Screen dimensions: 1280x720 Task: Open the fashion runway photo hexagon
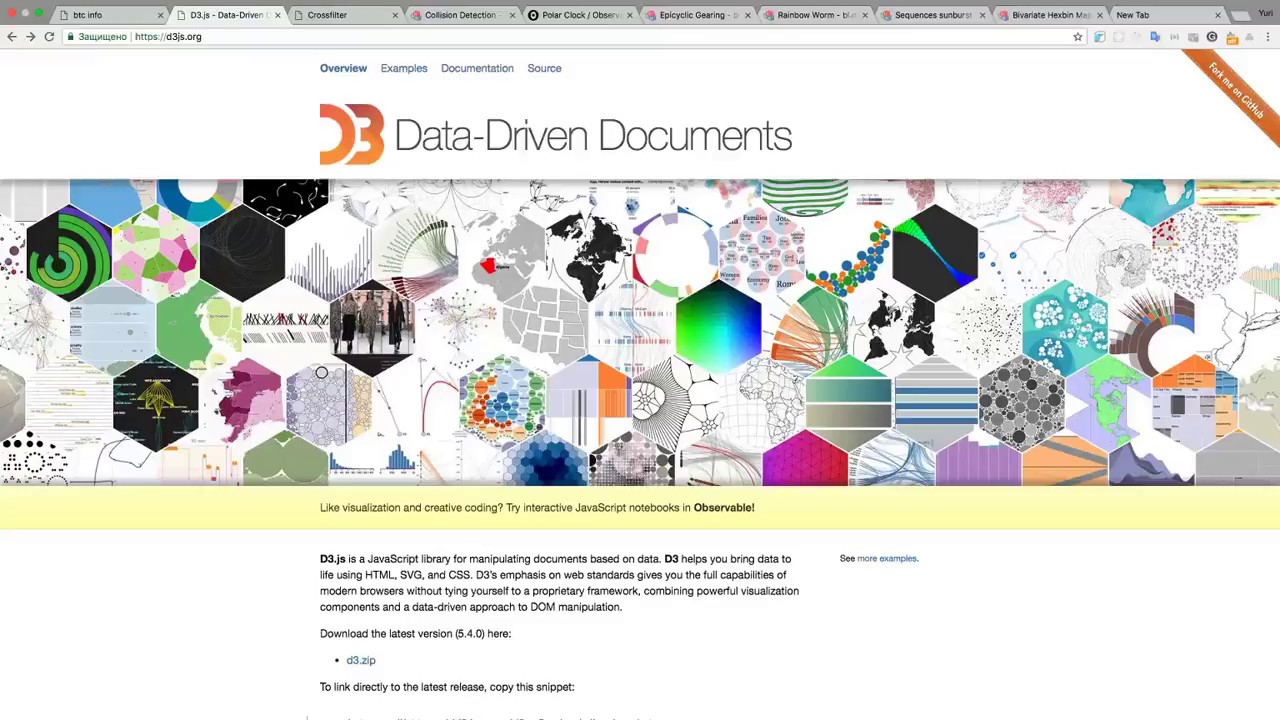pos(372,326)
